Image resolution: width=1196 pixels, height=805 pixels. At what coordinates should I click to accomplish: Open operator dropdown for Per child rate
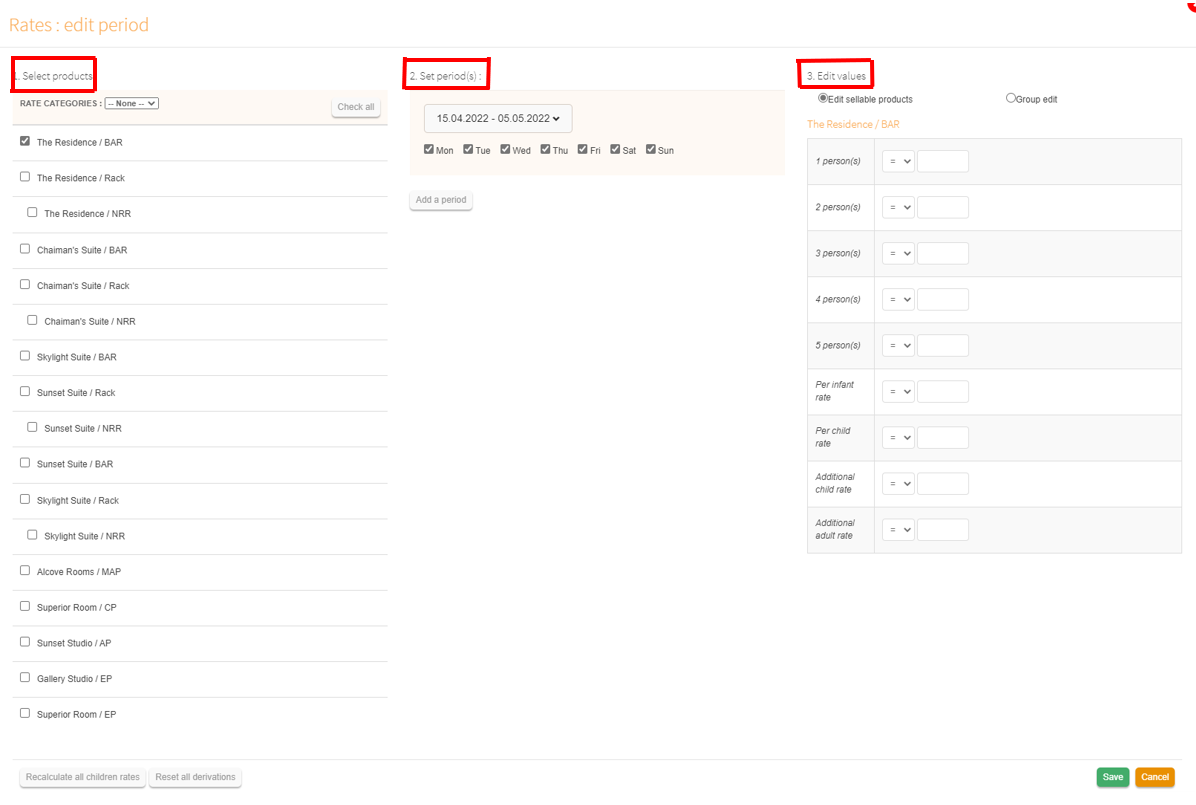(898, 438)
